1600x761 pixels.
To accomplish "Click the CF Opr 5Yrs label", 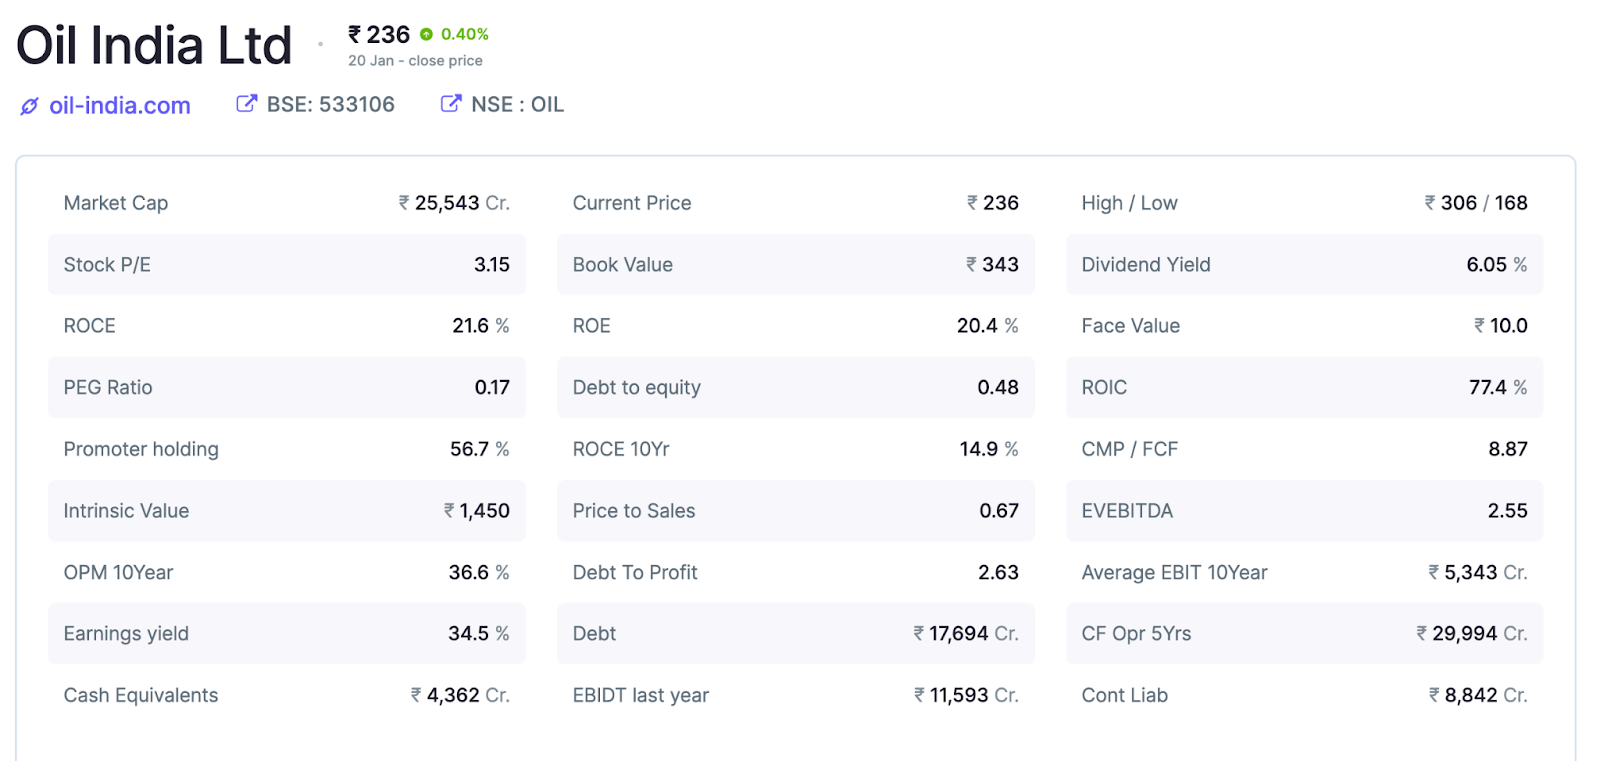I will coord(1136,634).
